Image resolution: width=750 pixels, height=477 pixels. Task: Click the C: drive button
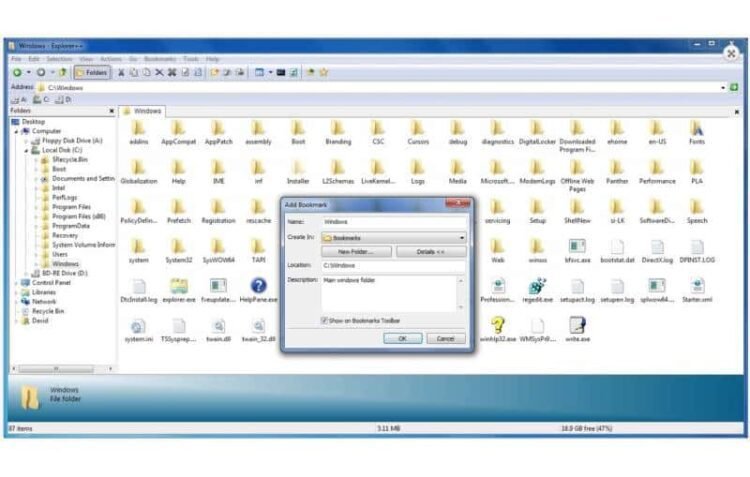tap(41, 100)
